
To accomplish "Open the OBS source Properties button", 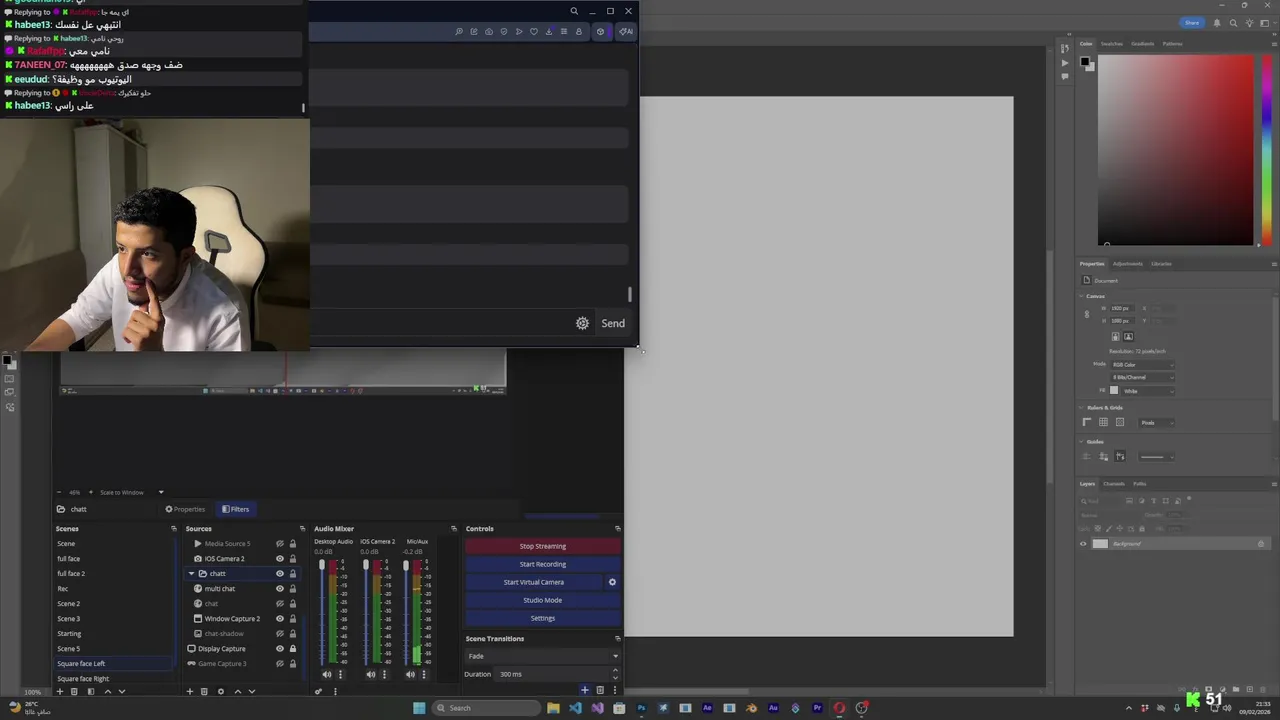I will tap(185, 509).
